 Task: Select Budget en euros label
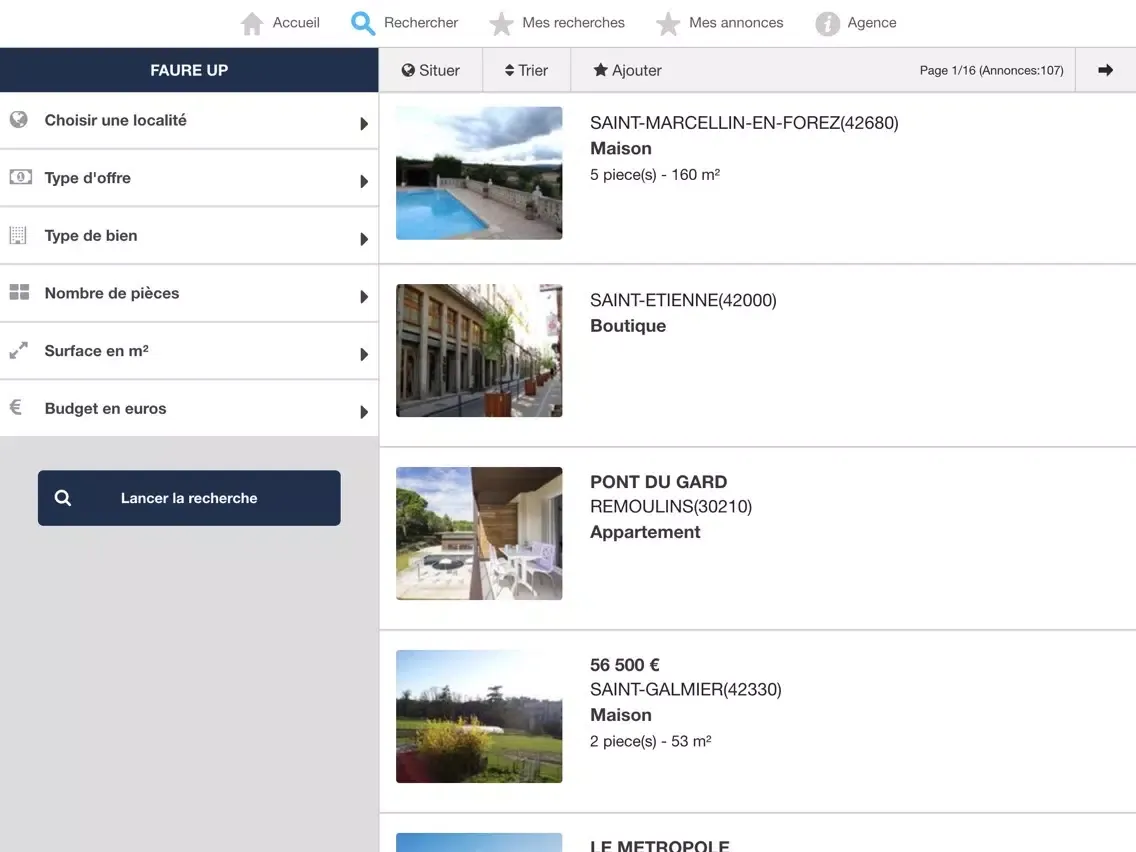[x=105, y=409]
